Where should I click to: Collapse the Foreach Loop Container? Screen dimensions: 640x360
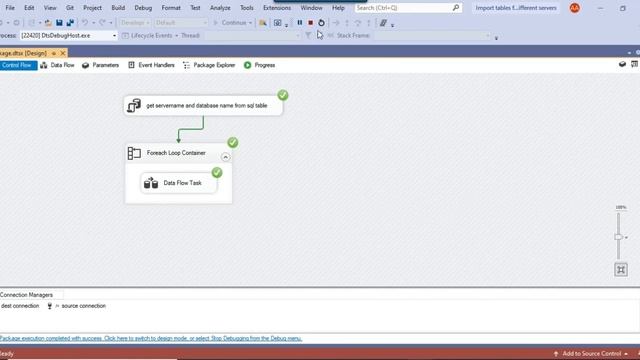tap(225, 157)
